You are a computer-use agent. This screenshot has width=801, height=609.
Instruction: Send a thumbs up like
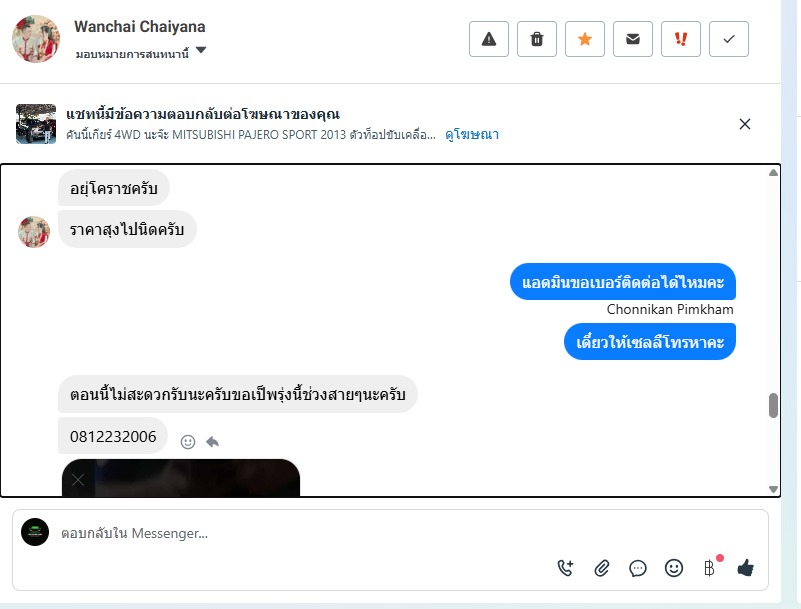(x=745, y=568)
